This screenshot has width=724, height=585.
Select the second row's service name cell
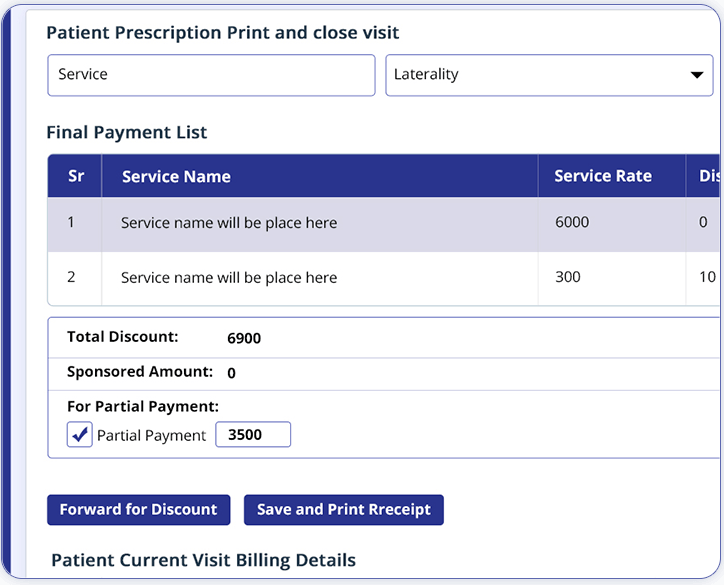(x=229, y=278)
